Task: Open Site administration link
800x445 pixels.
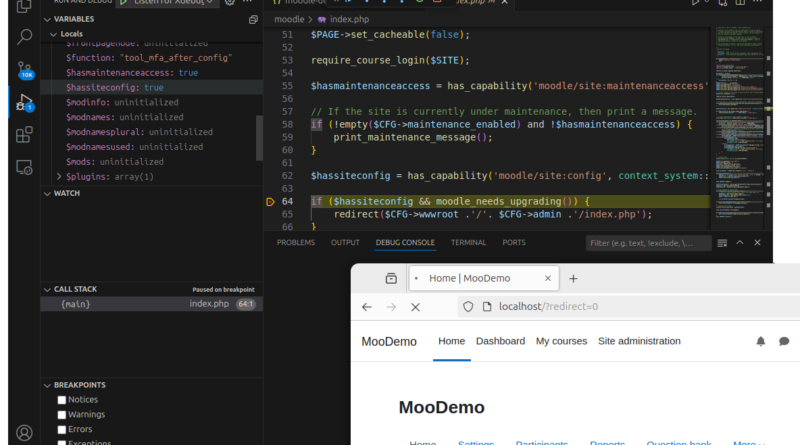Action: click(x=639, y=341)
